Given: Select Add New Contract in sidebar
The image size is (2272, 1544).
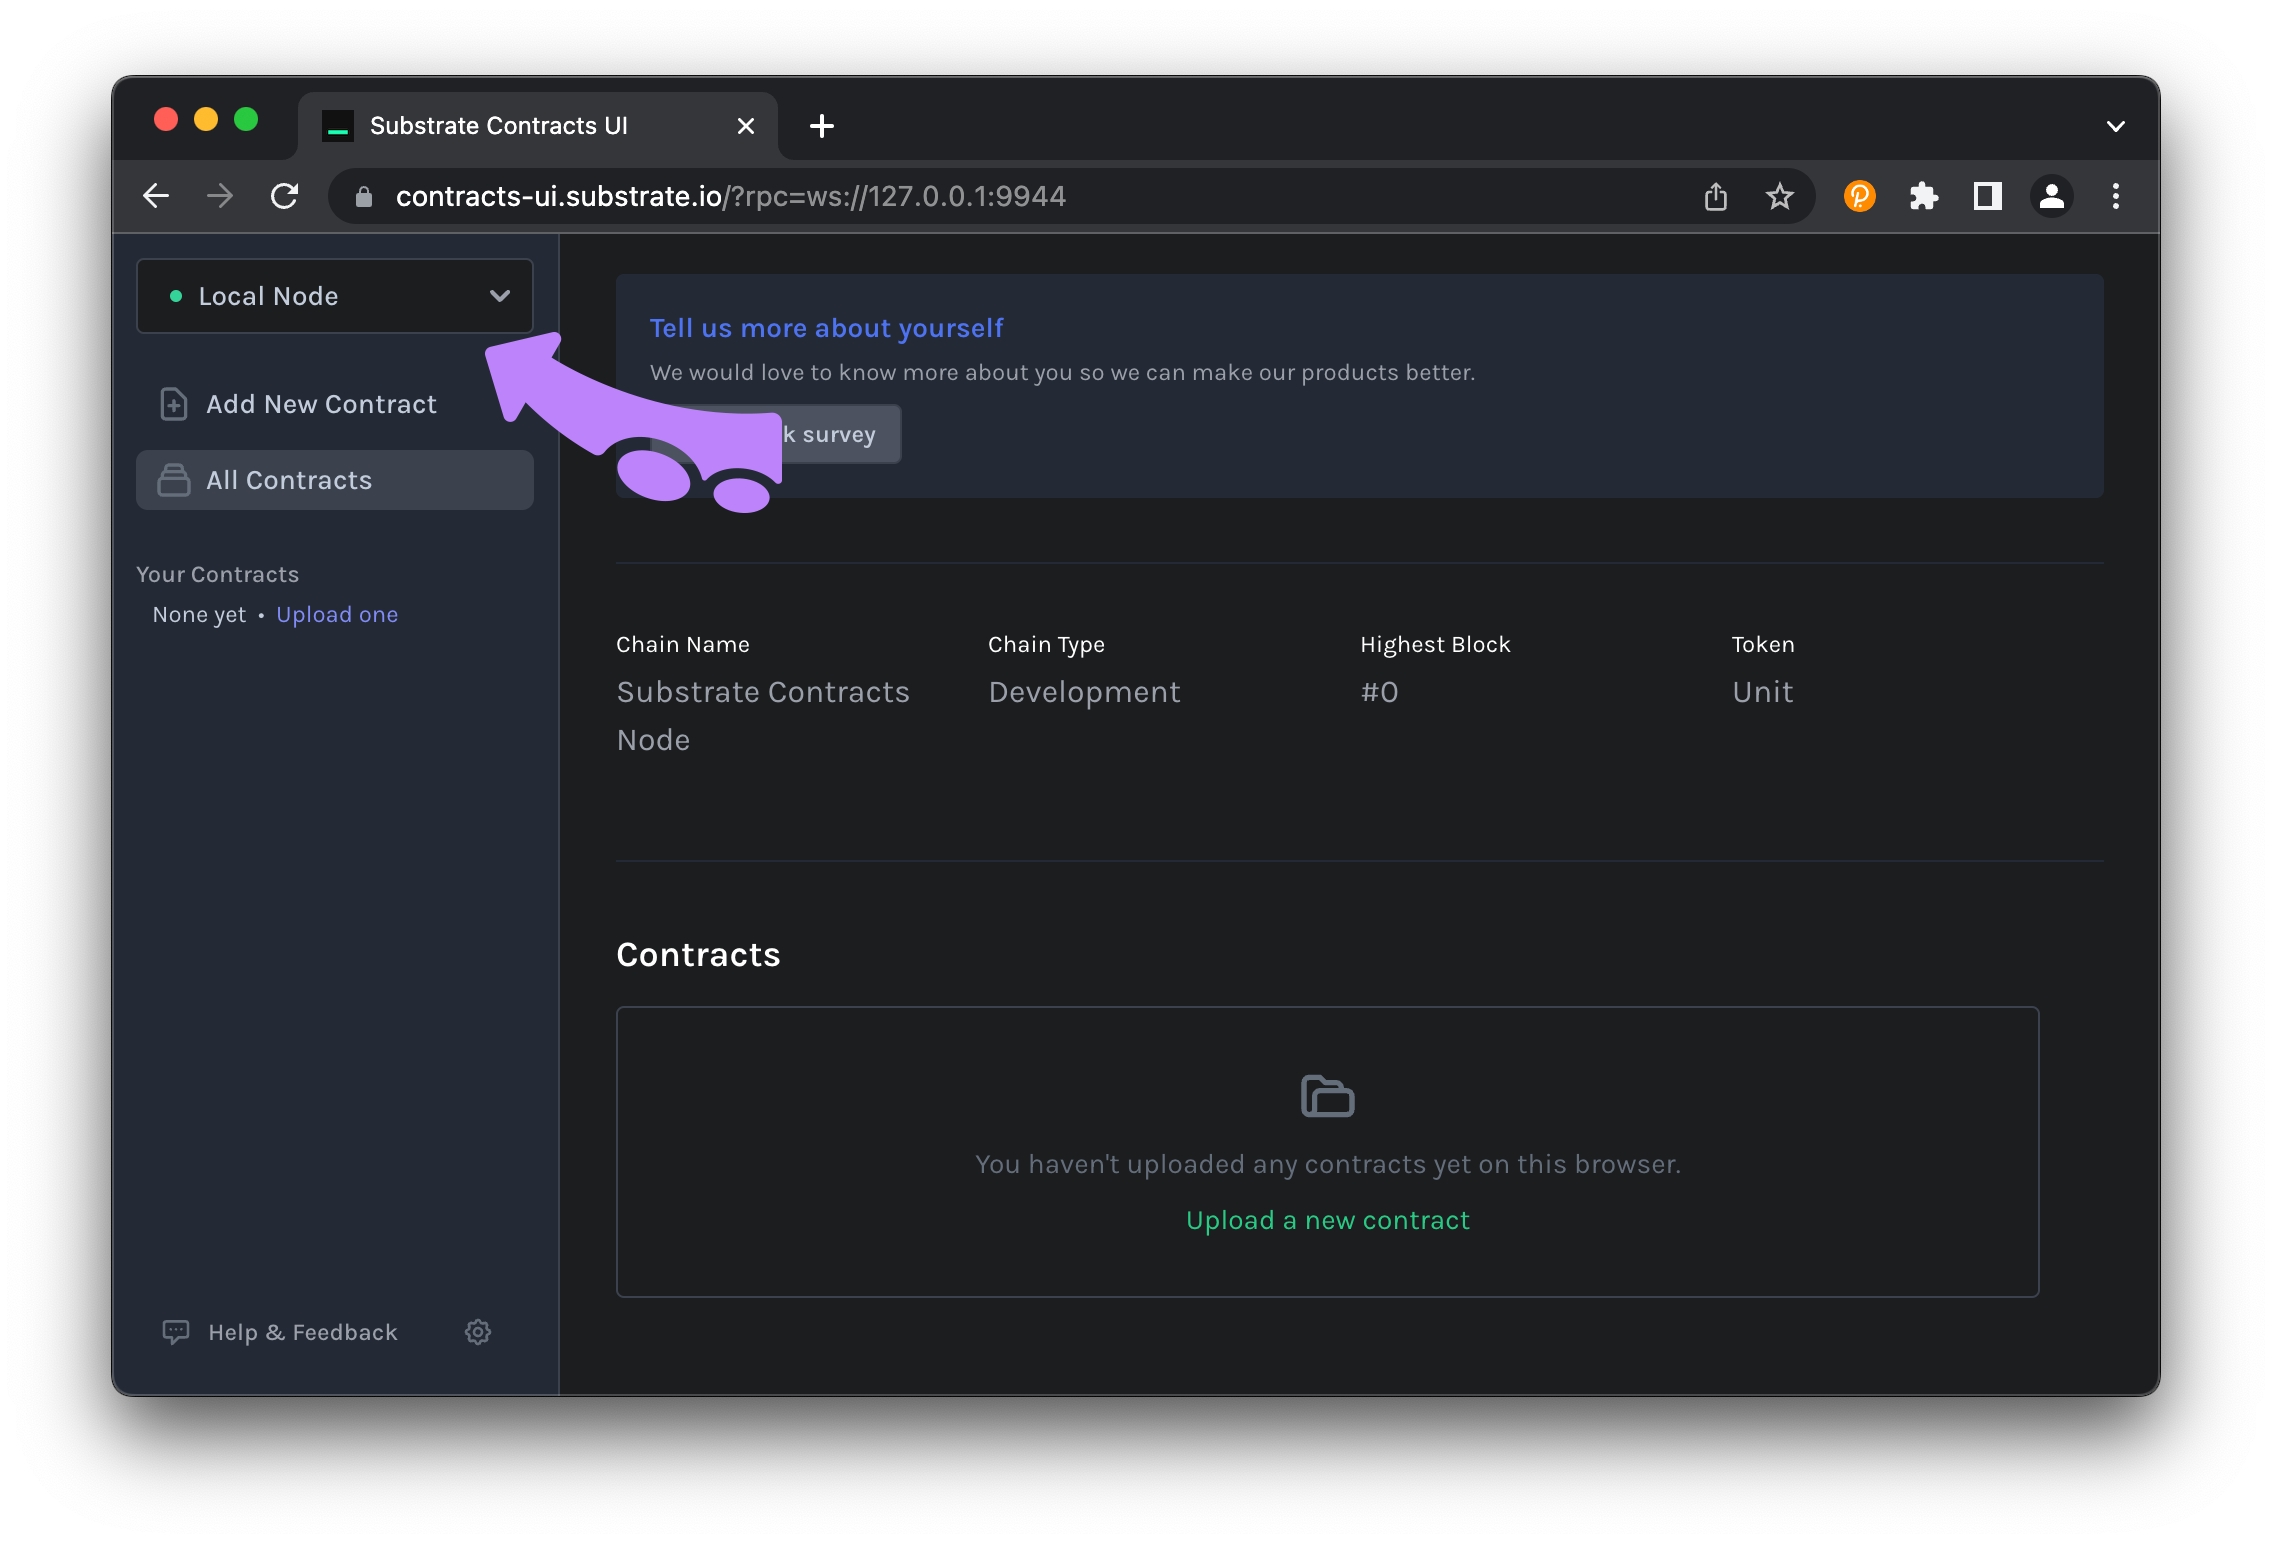Looking at the screenshot, I should pyautogui.click(x=320, y=404).
